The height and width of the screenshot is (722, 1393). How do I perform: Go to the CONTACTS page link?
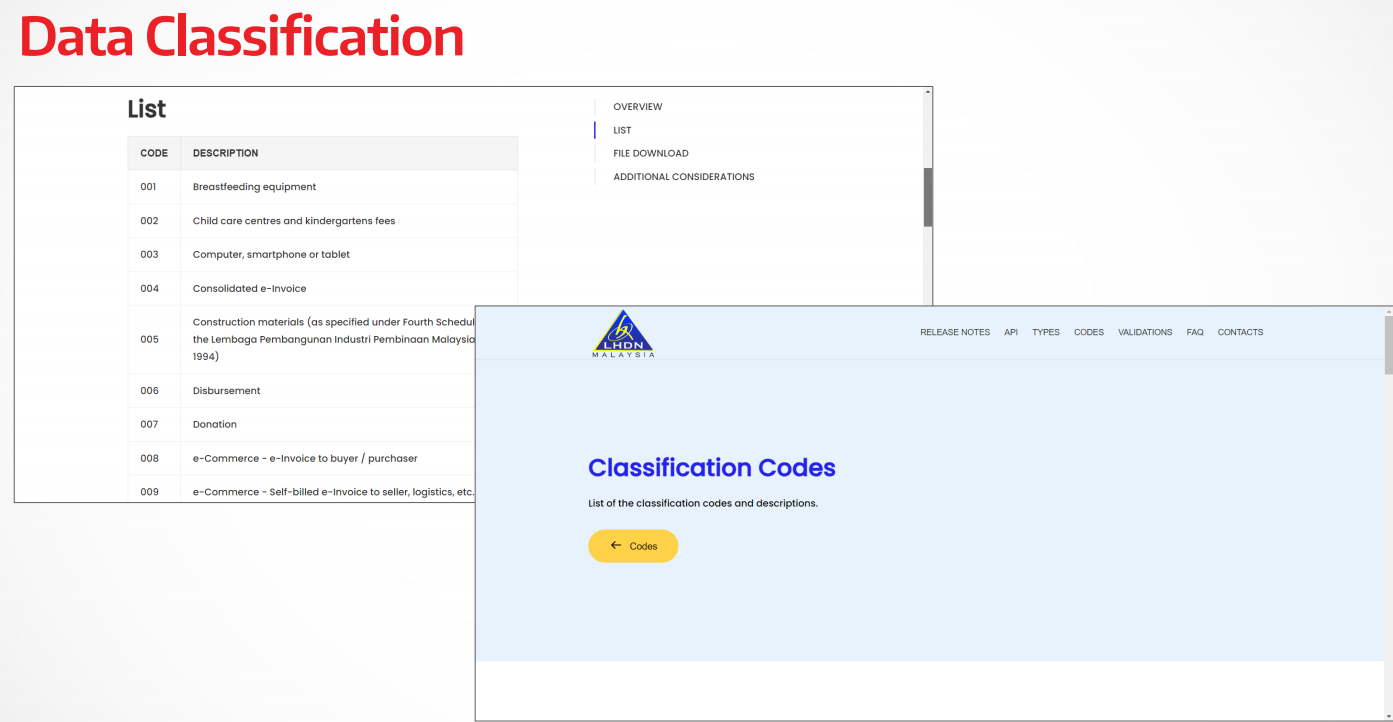click(1239, 332)
